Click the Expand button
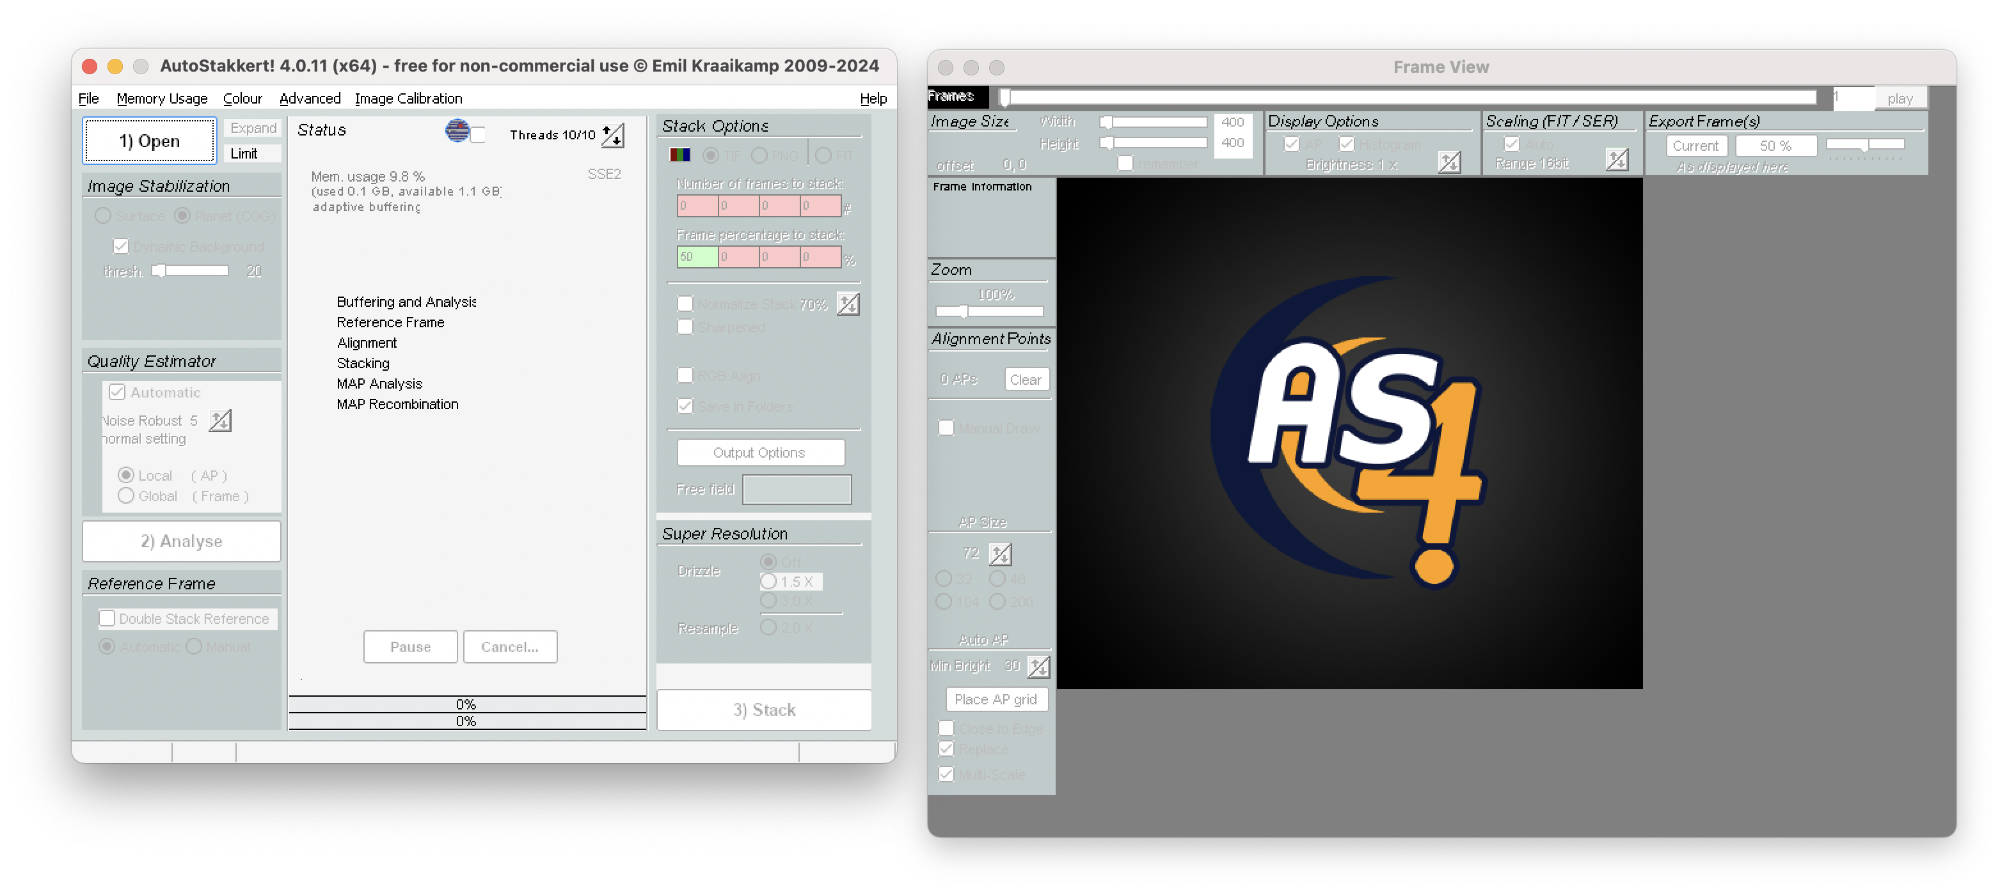The image size is (2000, 891). click(253, 128)
